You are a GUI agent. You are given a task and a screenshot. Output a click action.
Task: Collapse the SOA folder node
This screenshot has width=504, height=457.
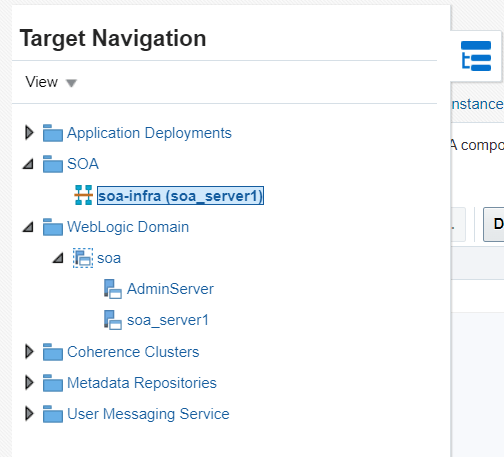(x=28, y=164)
